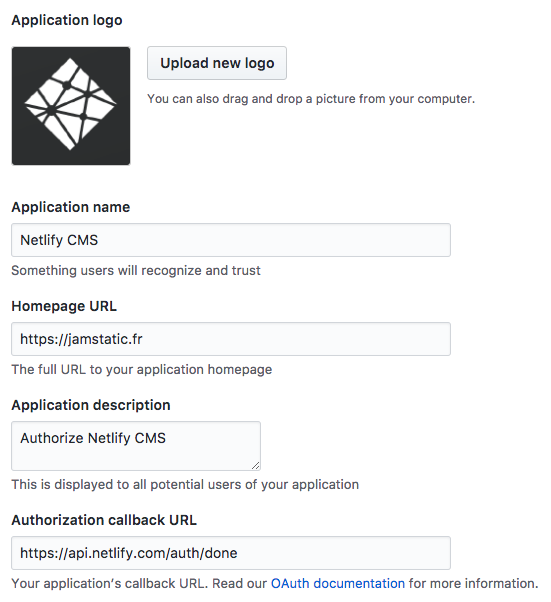
Task: Grab the description textarea corner grip
Action: pyautogui.click(x=256, y=466)
